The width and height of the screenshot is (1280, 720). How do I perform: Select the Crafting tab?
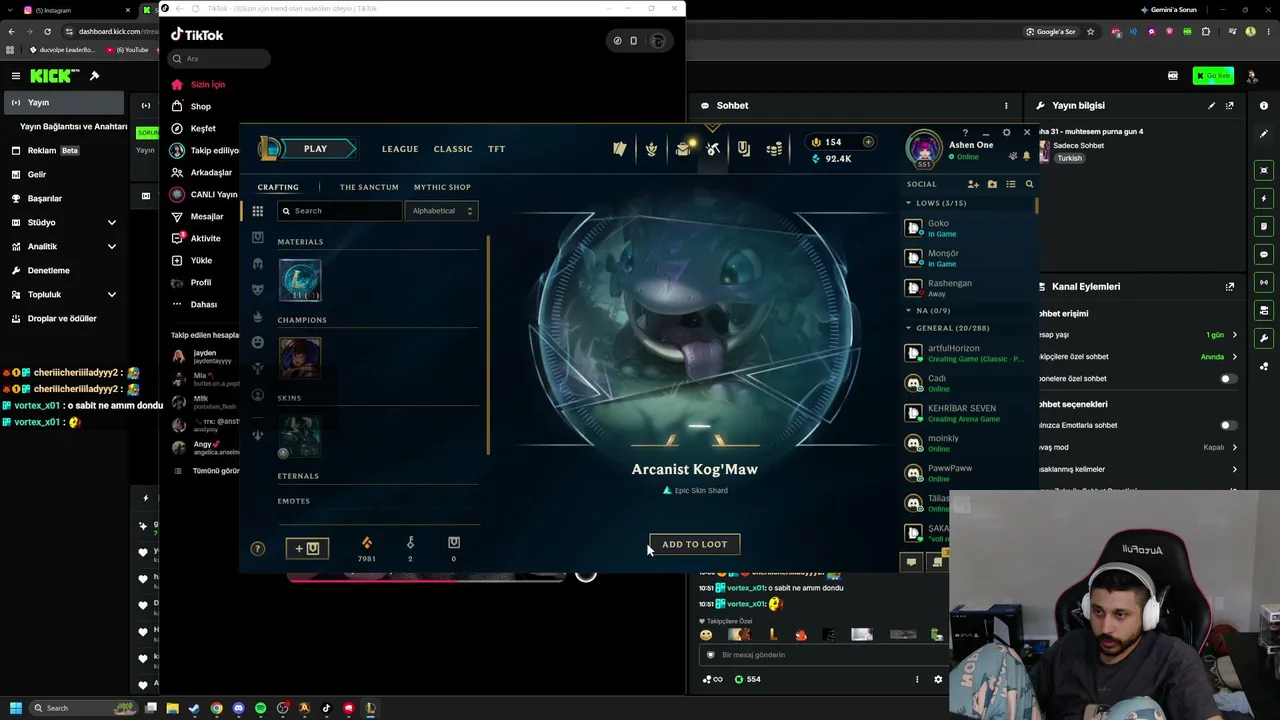coord(278,187)
